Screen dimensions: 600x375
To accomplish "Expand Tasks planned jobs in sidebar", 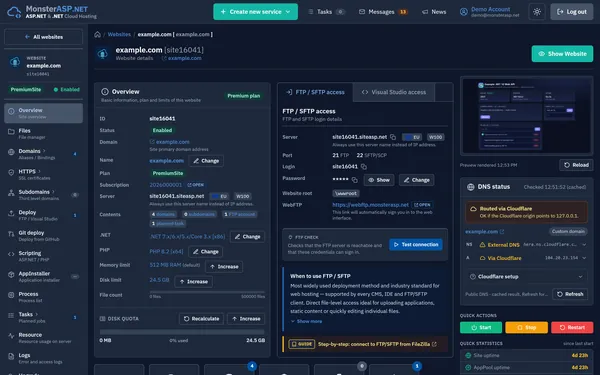I will click(43, 317).
